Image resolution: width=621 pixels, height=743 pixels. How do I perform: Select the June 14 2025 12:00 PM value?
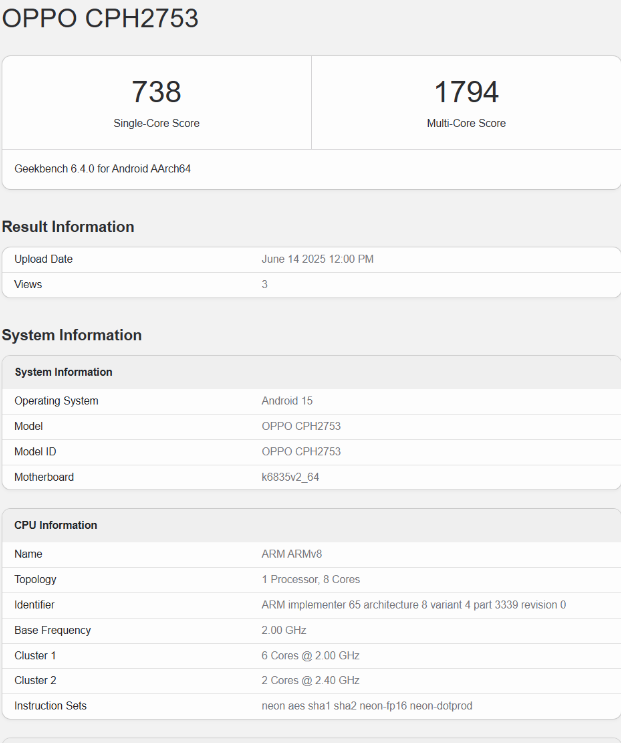317,259
